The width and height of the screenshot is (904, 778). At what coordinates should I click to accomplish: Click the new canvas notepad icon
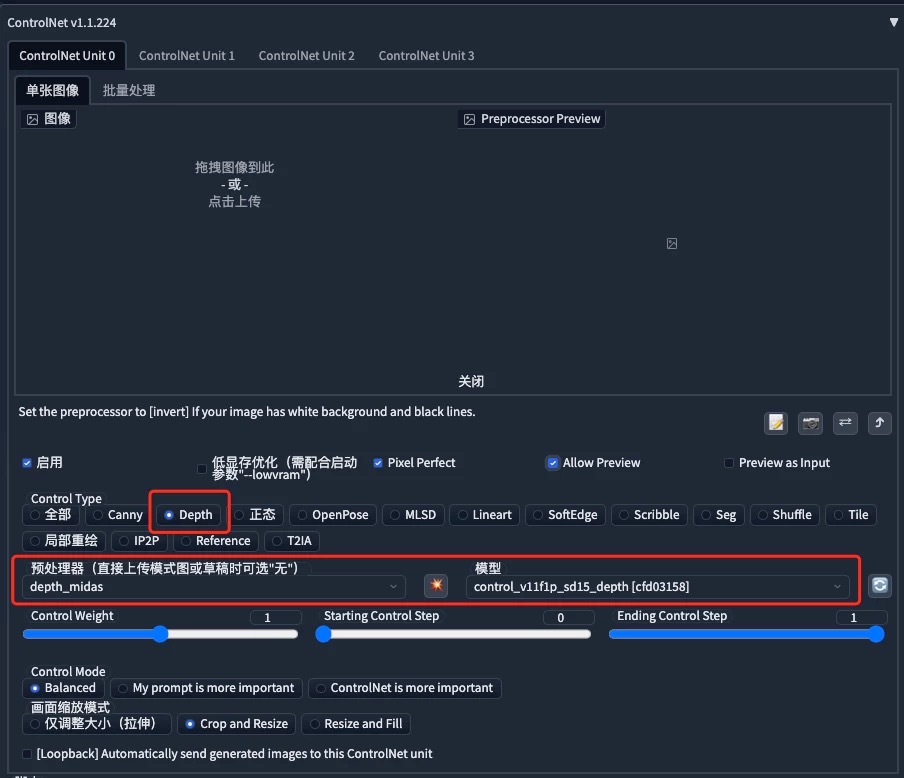776,423
